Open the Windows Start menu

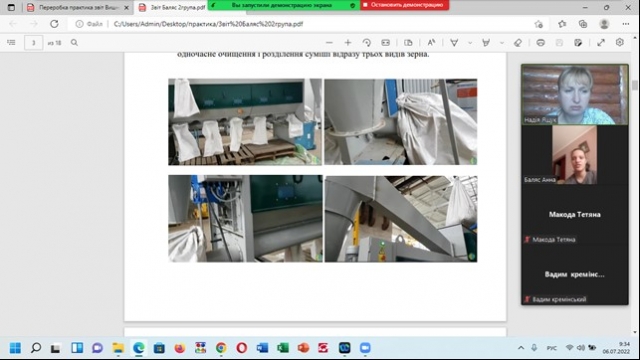click(15, 348)
